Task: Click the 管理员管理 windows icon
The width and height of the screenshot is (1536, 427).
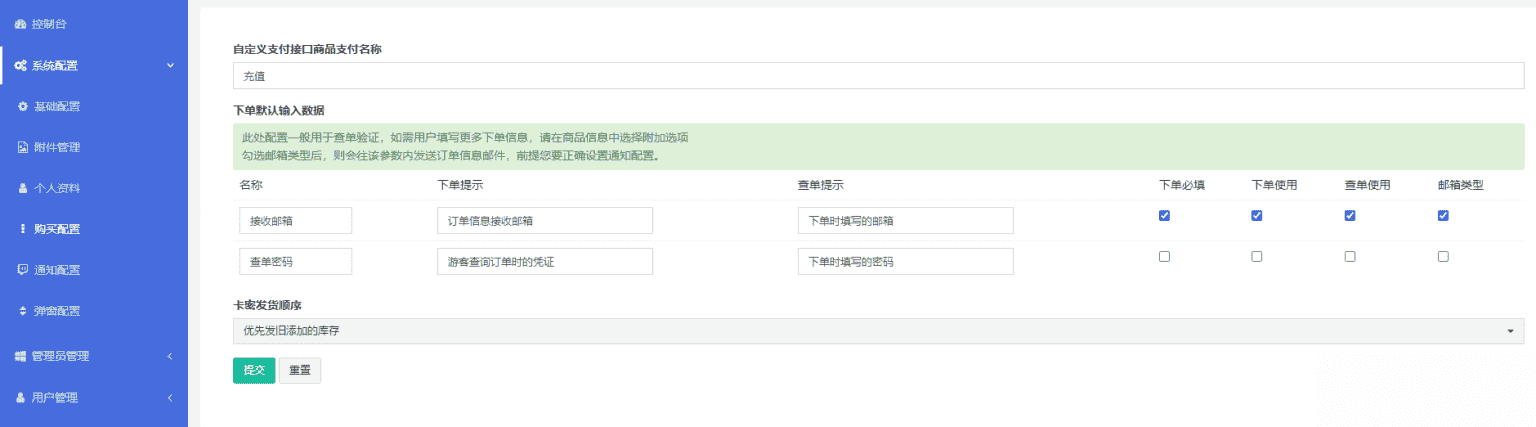Action: point(20,356)
